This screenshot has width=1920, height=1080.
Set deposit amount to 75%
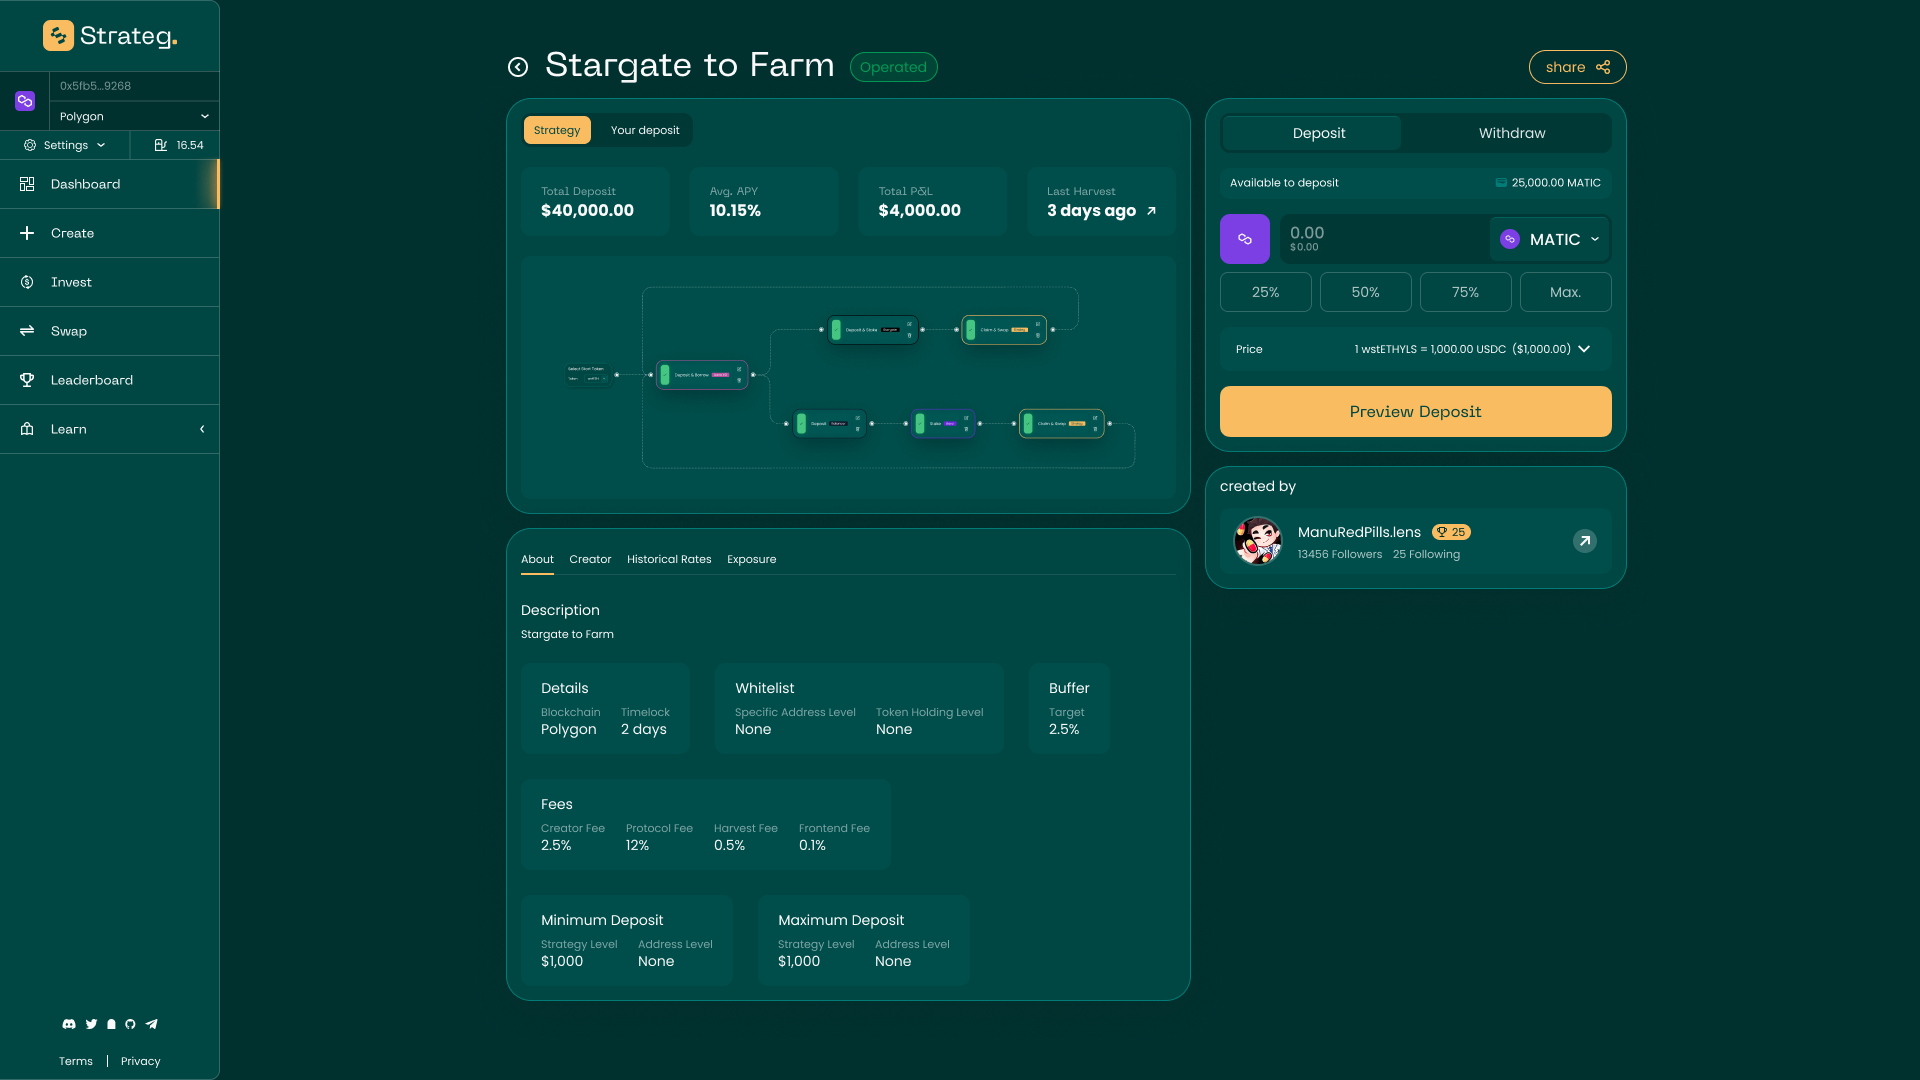pyautogui.click(x=1465, y=292)
